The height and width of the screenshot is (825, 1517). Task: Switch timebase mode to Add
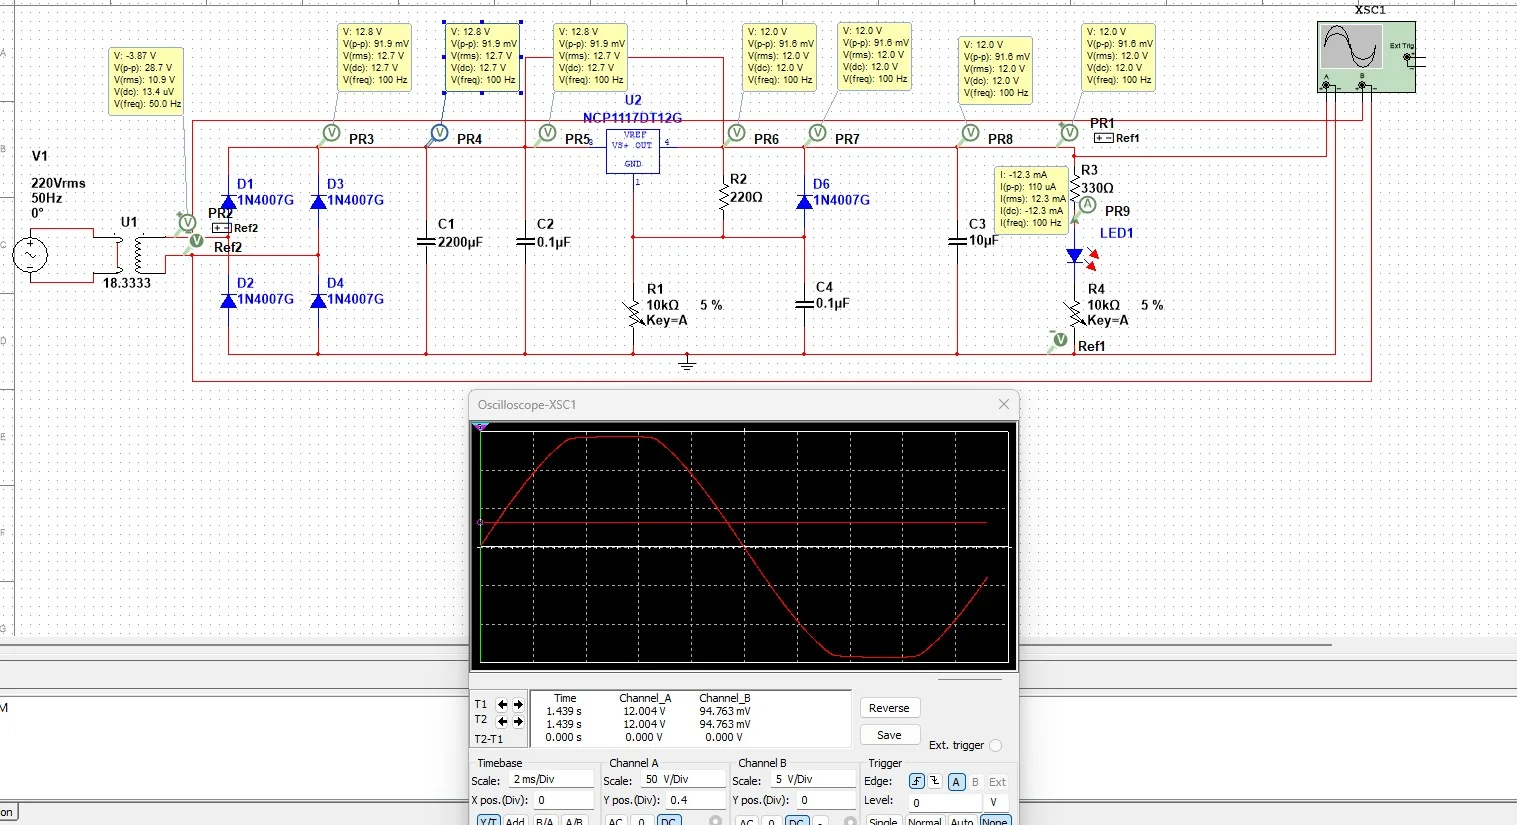pyautogui.click(x=515, y=821)
